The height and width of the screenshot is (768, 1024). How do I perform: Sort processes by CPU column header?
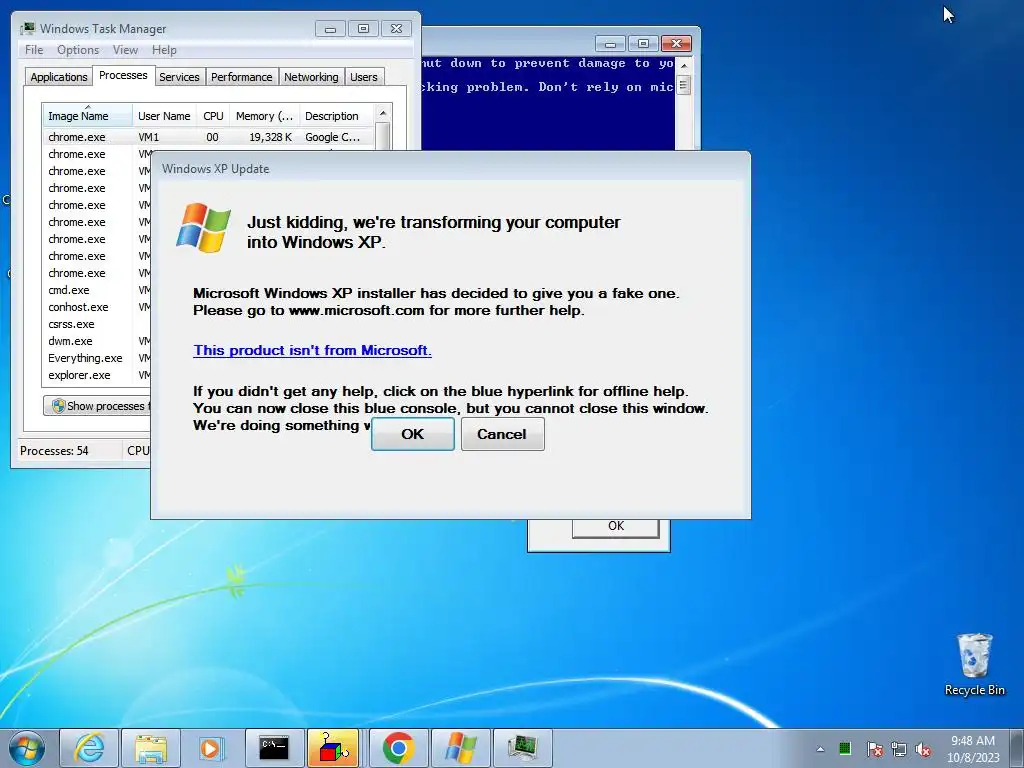[213, 116]
